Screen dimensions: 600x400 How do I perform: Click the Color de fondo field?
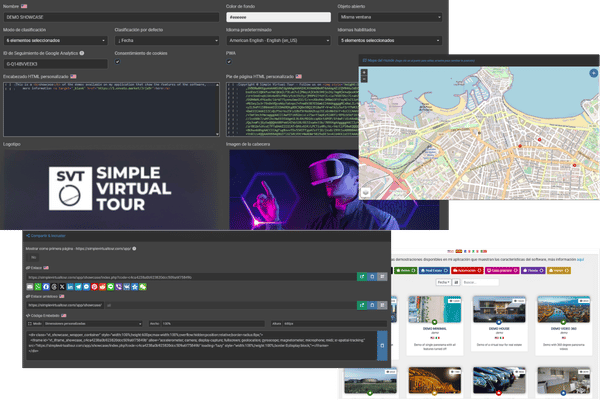[x=279, y=17]
